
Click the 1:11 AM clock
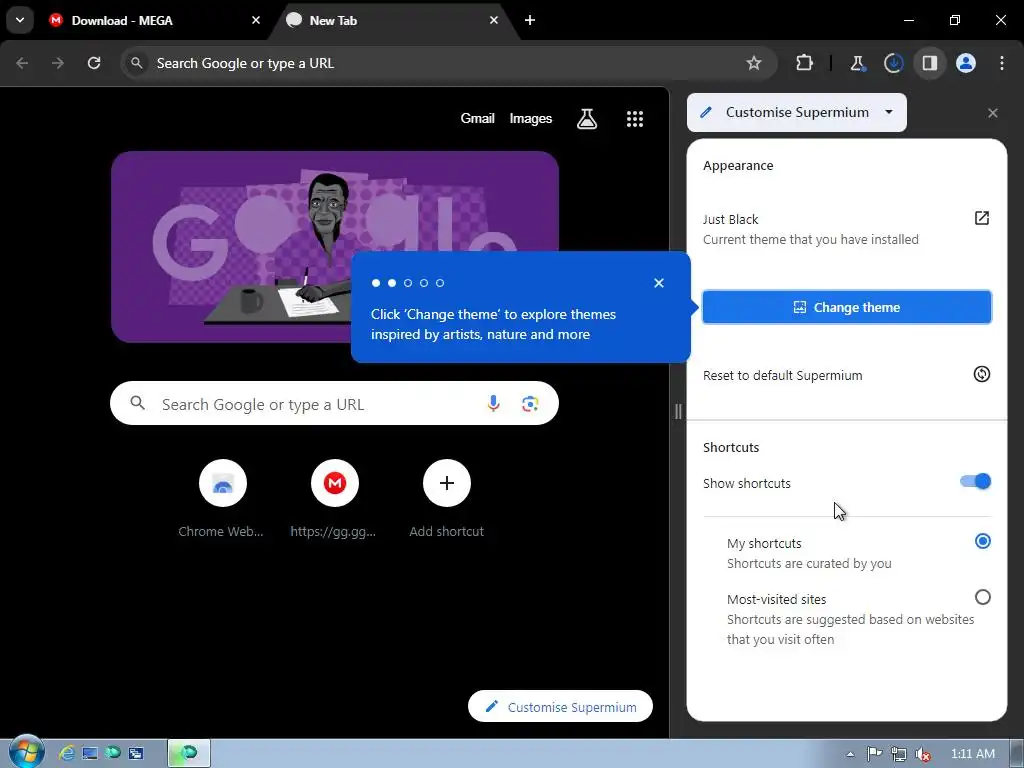972,754
